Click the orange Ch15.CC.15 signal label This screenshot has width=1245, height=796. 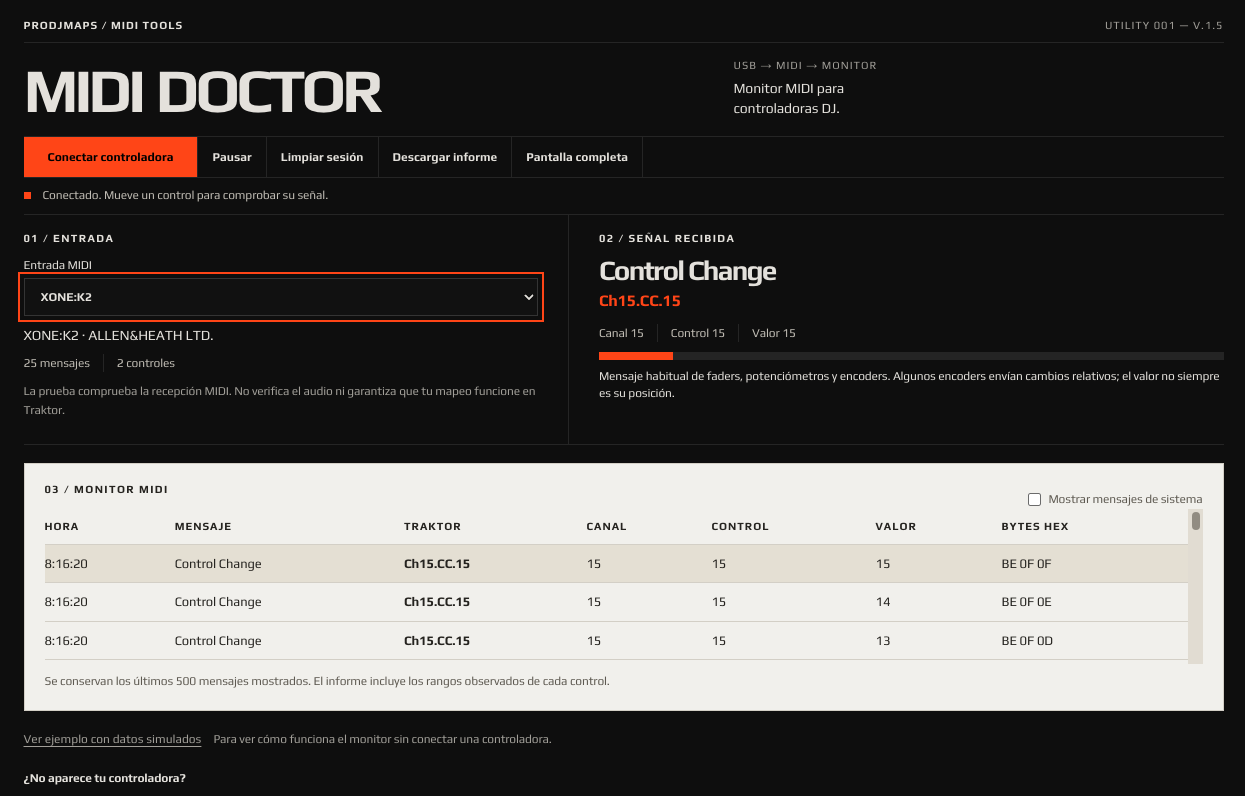click(x=640, y=301)
